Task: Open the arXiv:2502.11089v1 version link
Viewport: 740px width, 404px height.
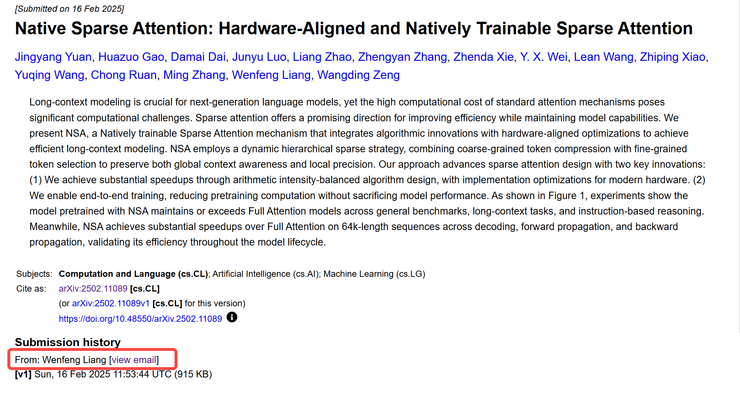Action: [x=110, y=303]
